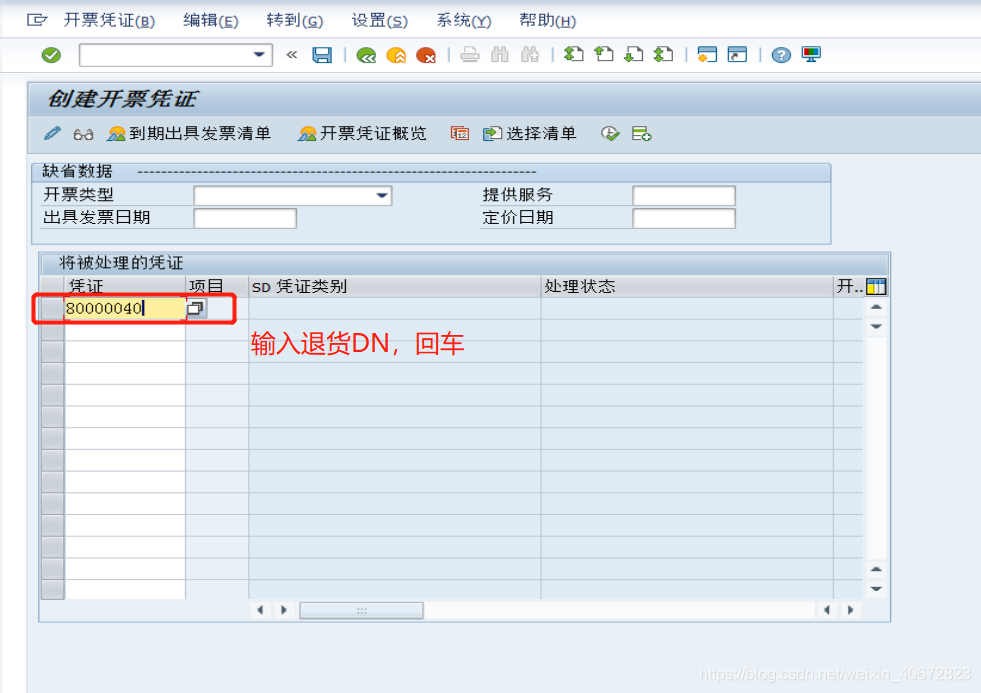Click horizontal scrollbar thumb below table
Image resolution: width=981 pixels, height=693 pixels.
pos(361,610)
